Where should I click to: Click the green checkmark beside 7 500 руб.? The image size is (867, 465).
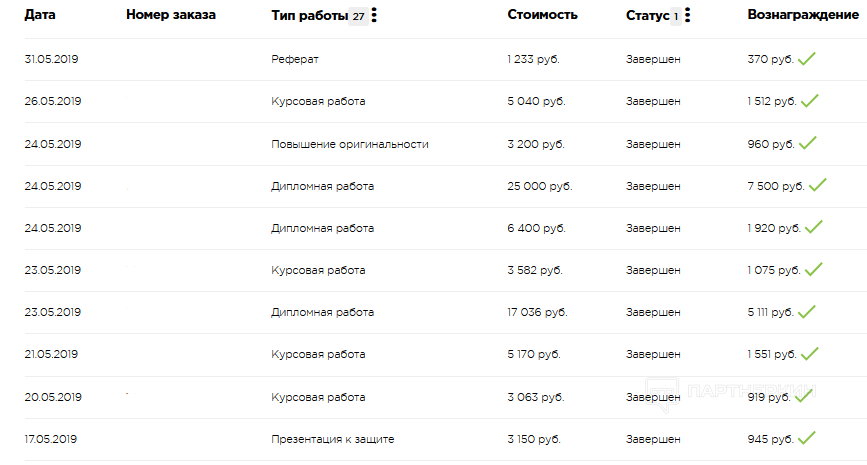tap(818, 185)
